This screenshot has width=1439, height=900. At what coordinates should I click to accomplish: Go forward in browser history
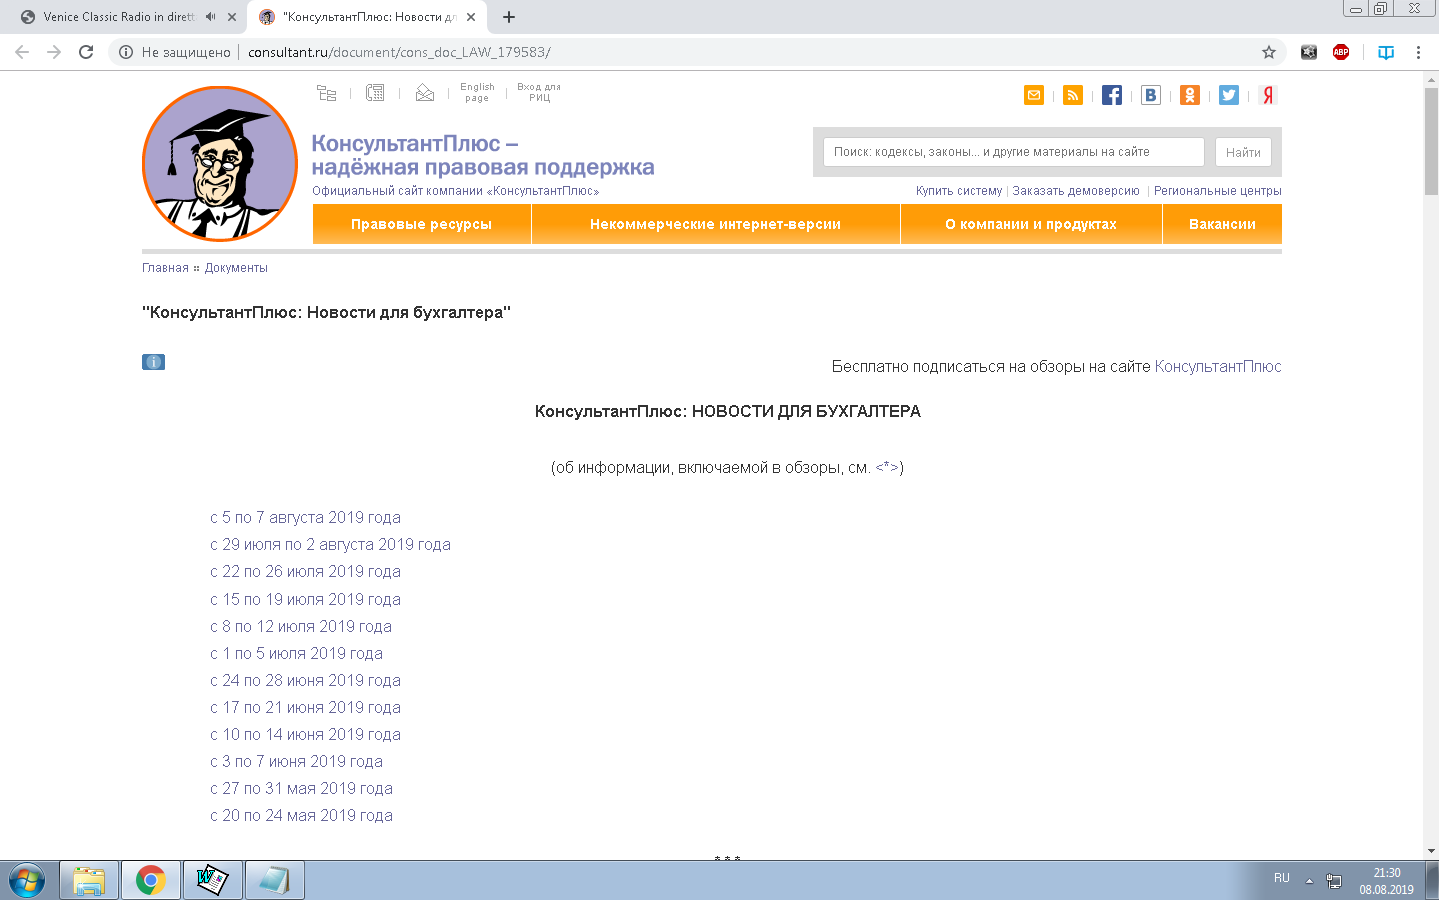[x=54, y=52]
